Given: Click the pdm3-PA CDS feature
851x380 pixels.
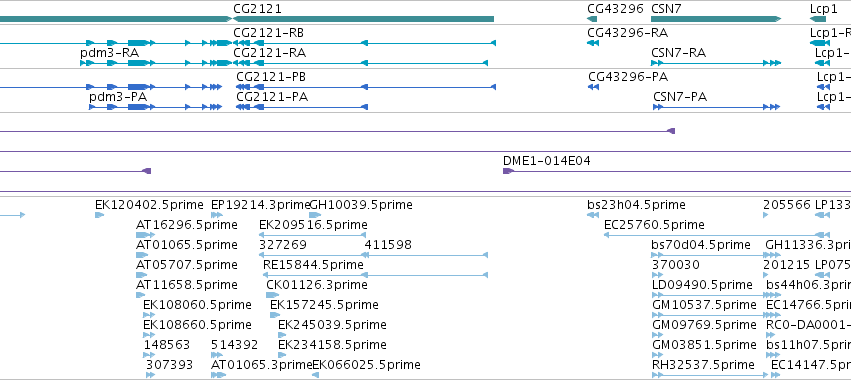Looking at the screenshot, I should [x=155, y=107].
